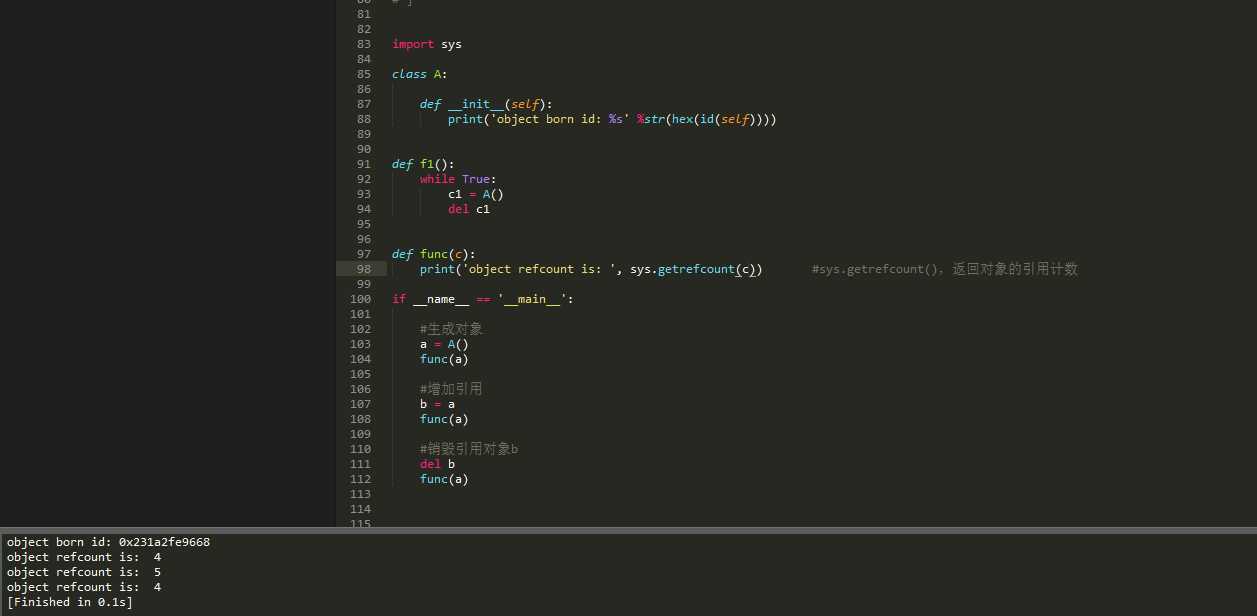Click gutter line number 107
1257x616 pixels.
pos(360,404)
